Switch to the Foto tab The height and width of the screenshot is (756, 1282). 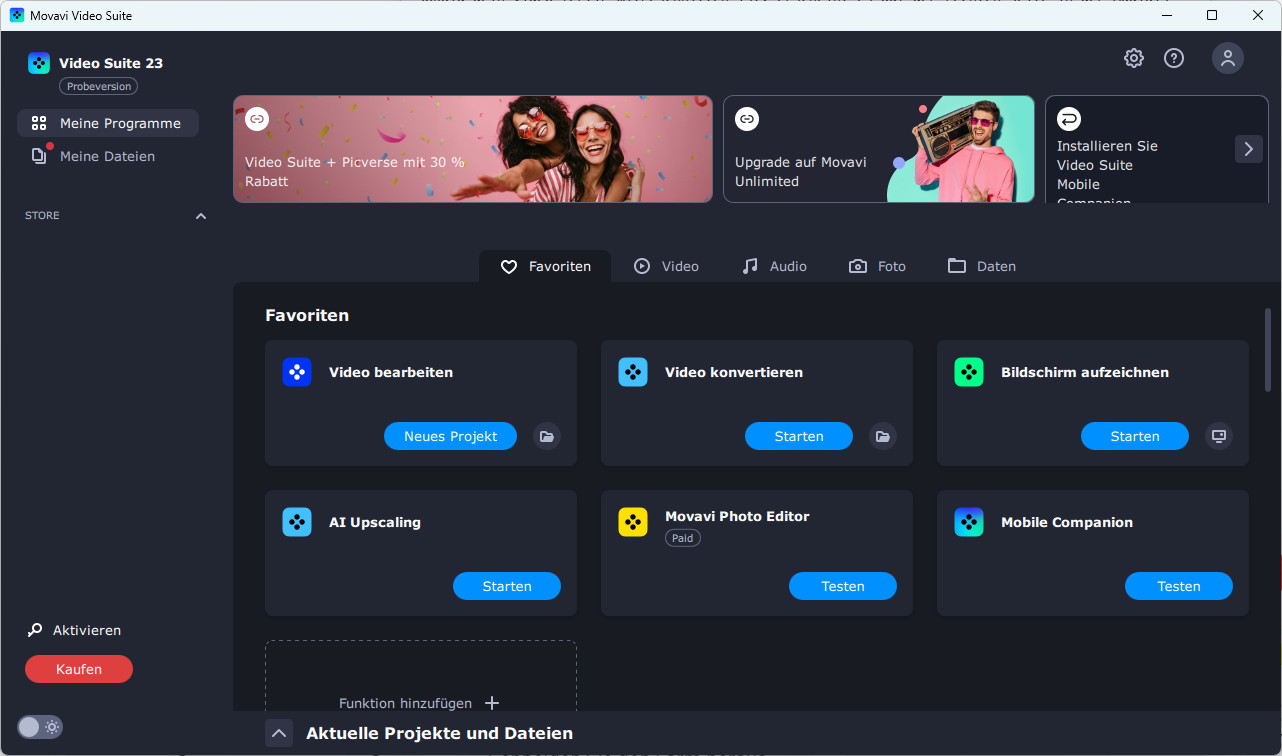(x=877, y=266)
